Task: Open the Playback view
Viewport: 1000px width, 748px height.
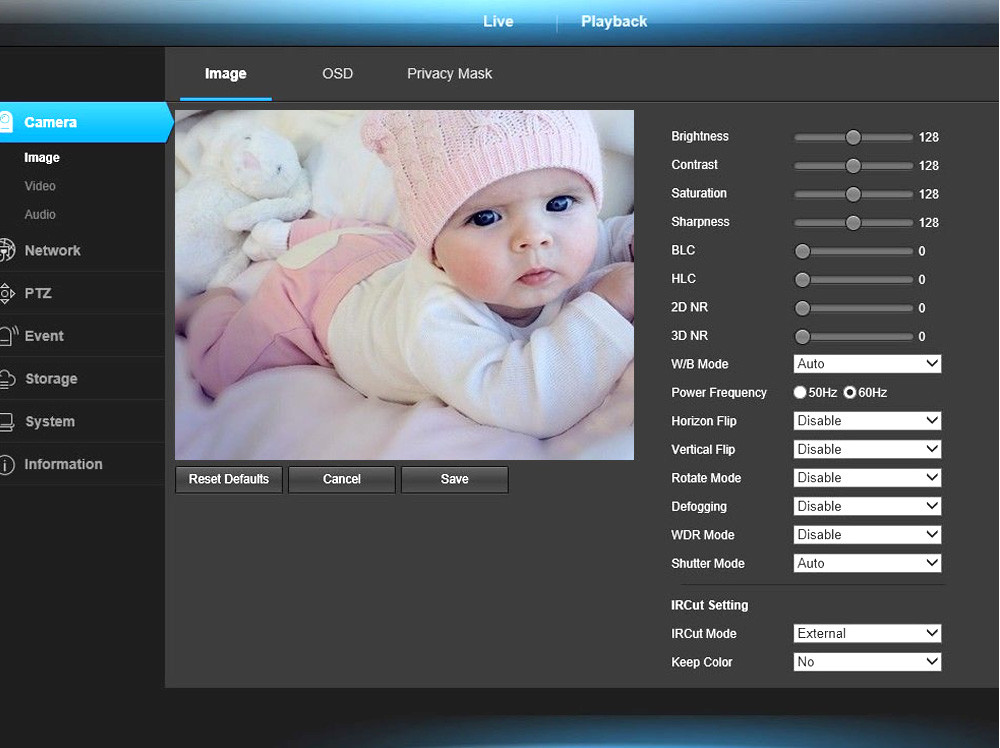Action: tap(614, 21)
